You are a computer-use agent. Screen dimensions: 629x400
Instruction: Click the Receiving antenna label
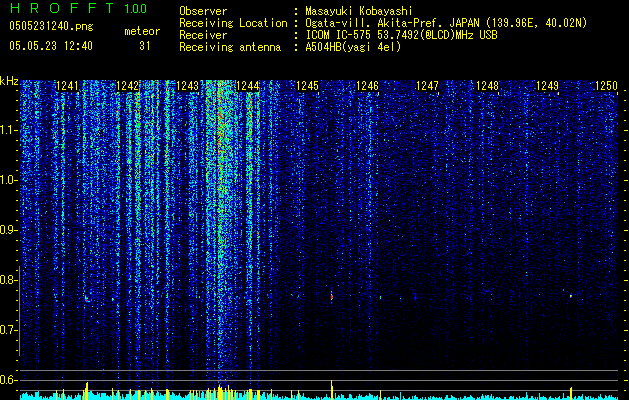[230, 47]
